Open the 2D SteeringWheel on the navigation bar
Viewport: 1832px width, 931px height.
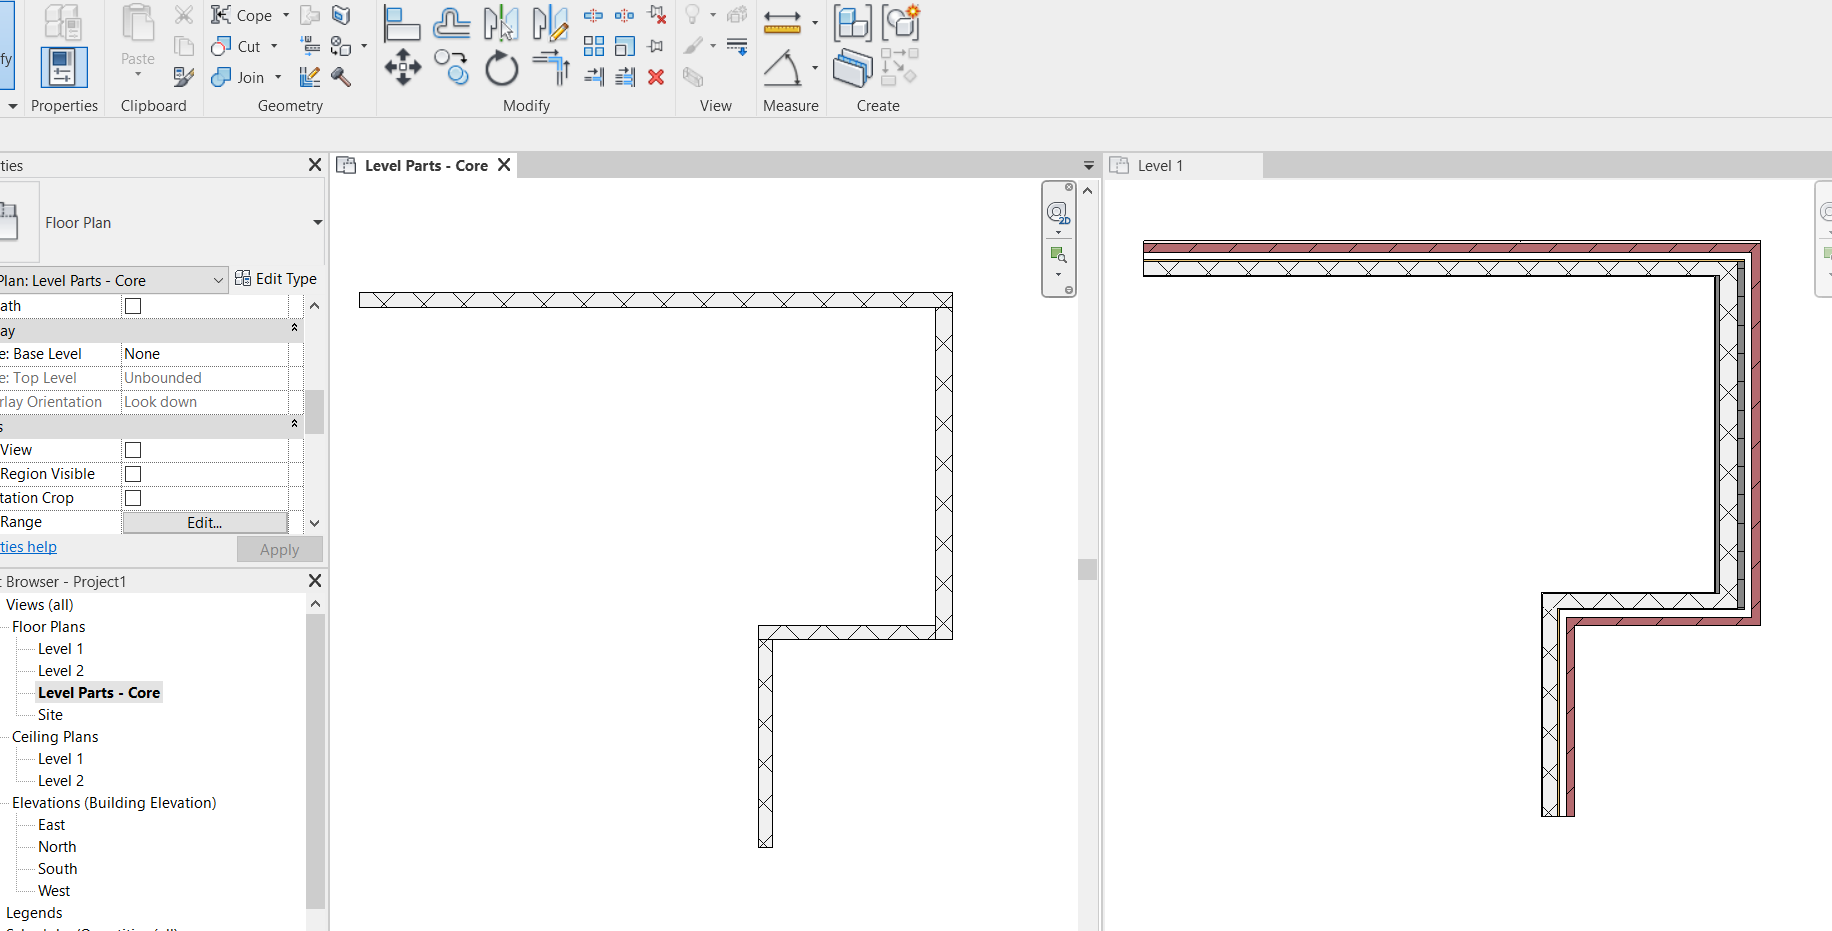pyautogui.click(x=1057, y=213)
